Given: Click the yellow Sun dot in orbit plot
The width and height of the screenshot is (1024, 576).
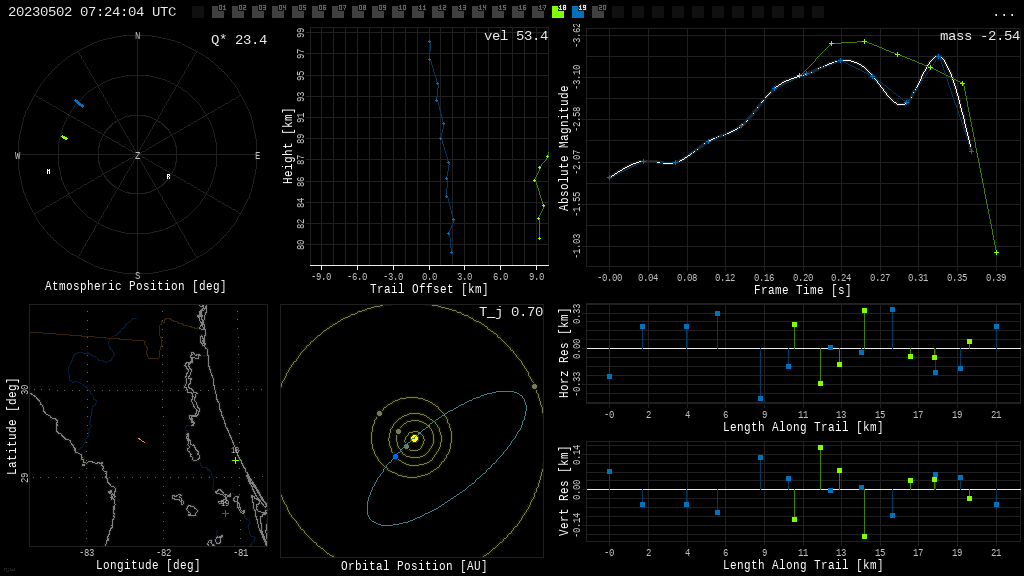Looking at the screenshot, I should 414,438.
